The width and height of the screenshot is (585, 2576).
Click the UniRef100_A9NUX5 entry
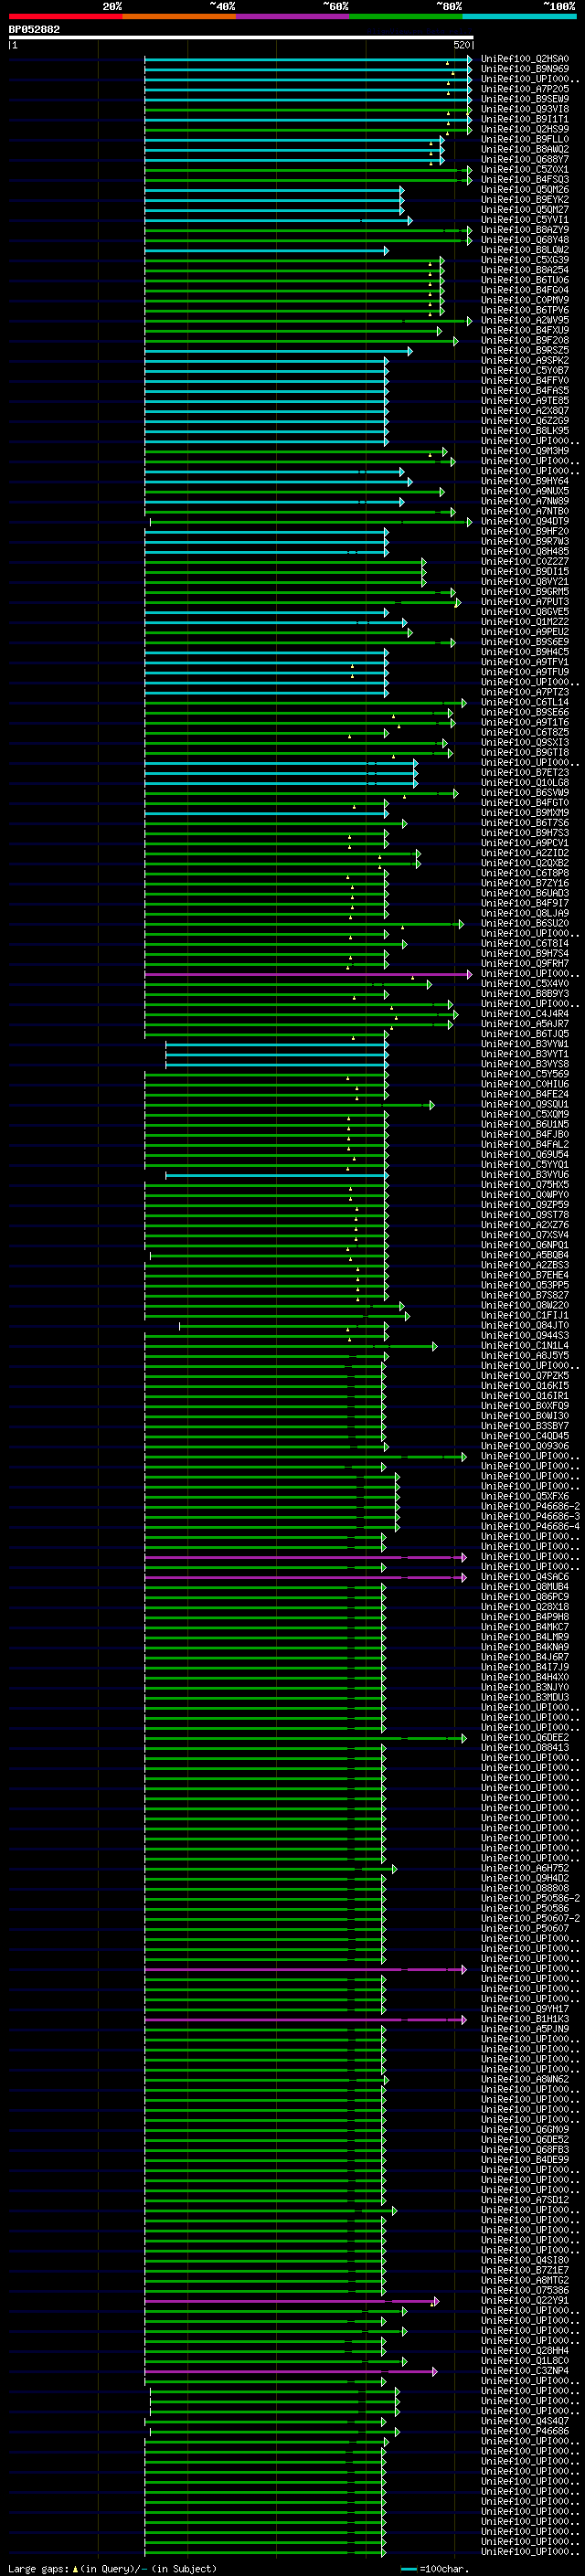pyautogui.click(x=525, y=491)
